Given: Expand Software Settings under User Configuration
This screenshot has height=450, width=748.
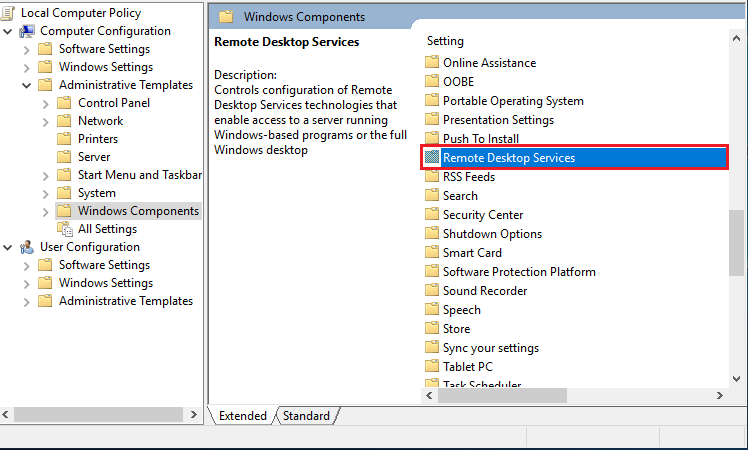Looking at the screenshot, I should [x=27, y=266].
